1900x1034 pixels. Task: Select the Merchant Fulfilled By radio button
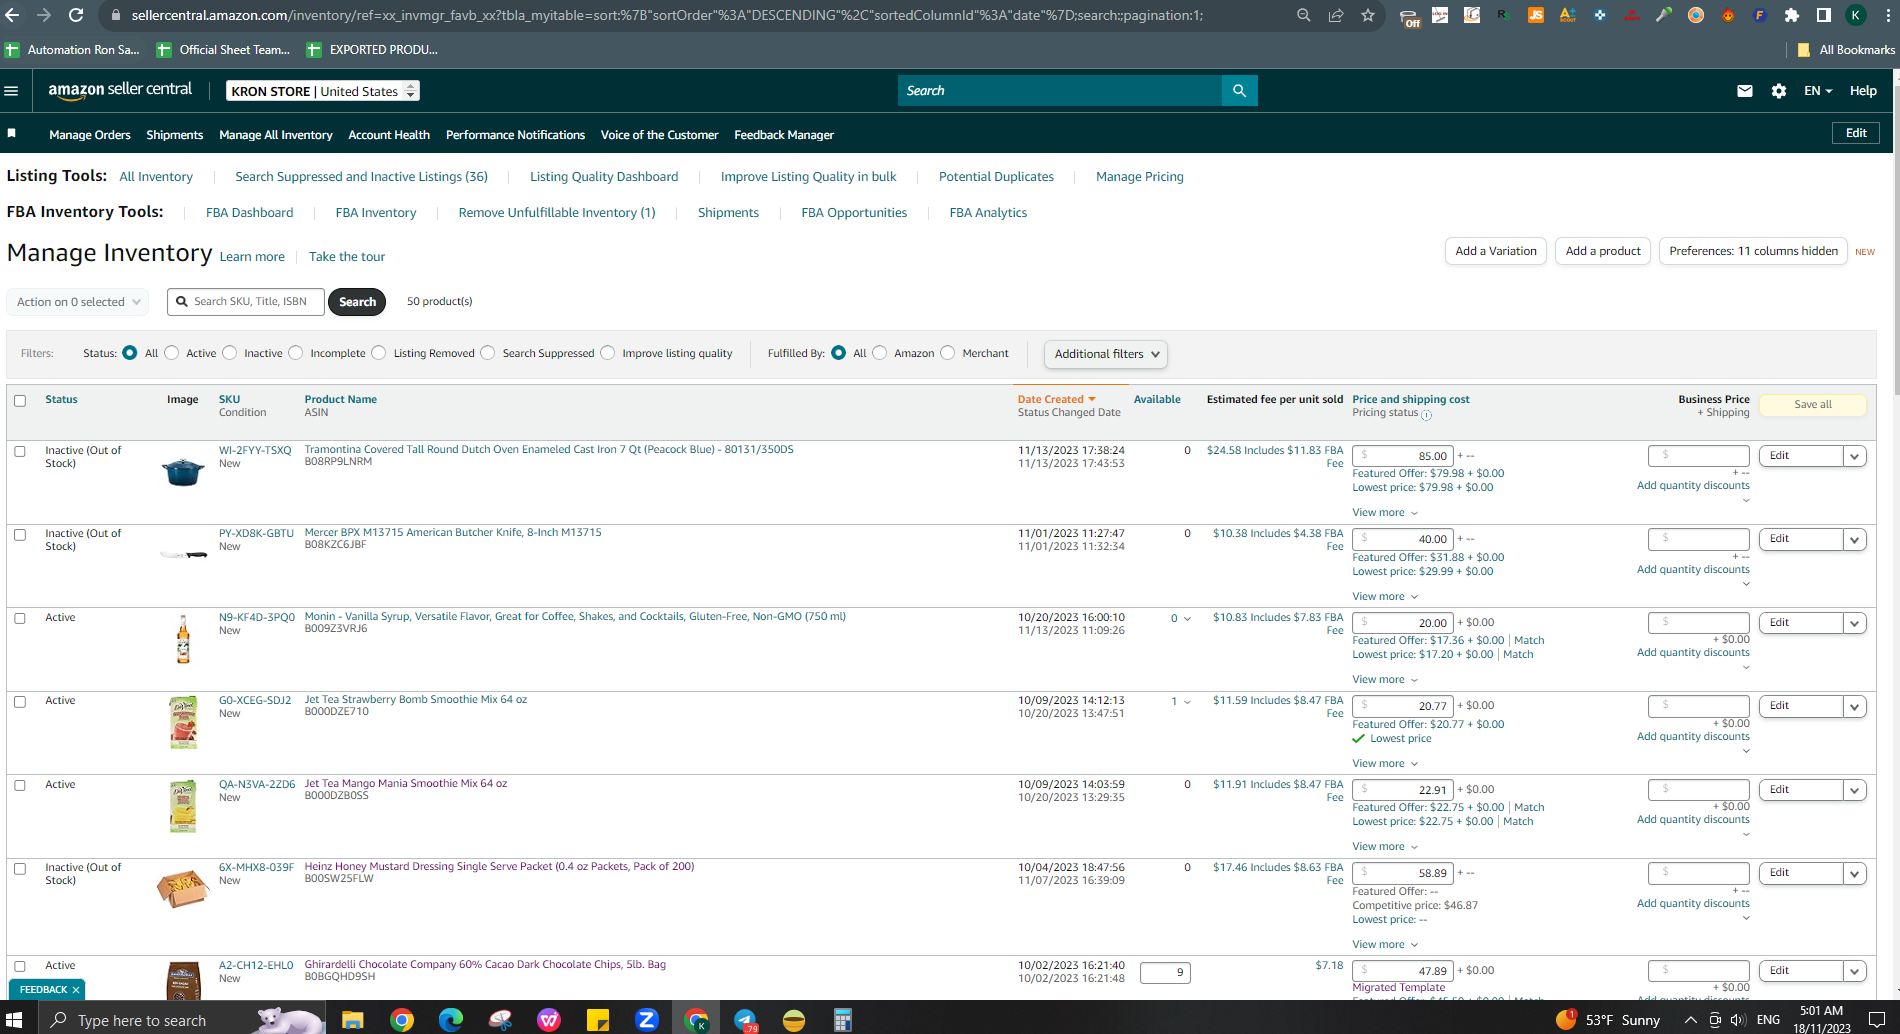pyautogui.click(x=948, y=353)
